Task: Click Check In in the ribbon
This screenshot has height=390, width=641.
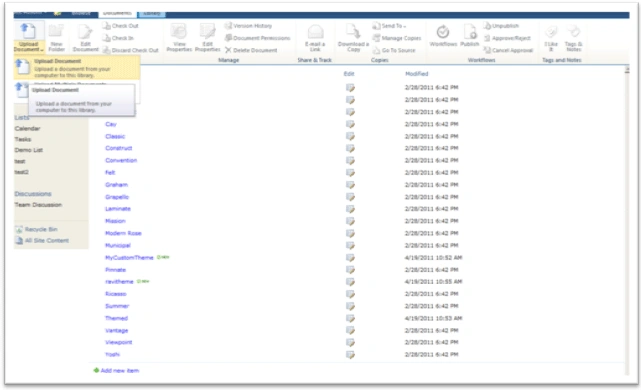Action: [x=118, y=38]
